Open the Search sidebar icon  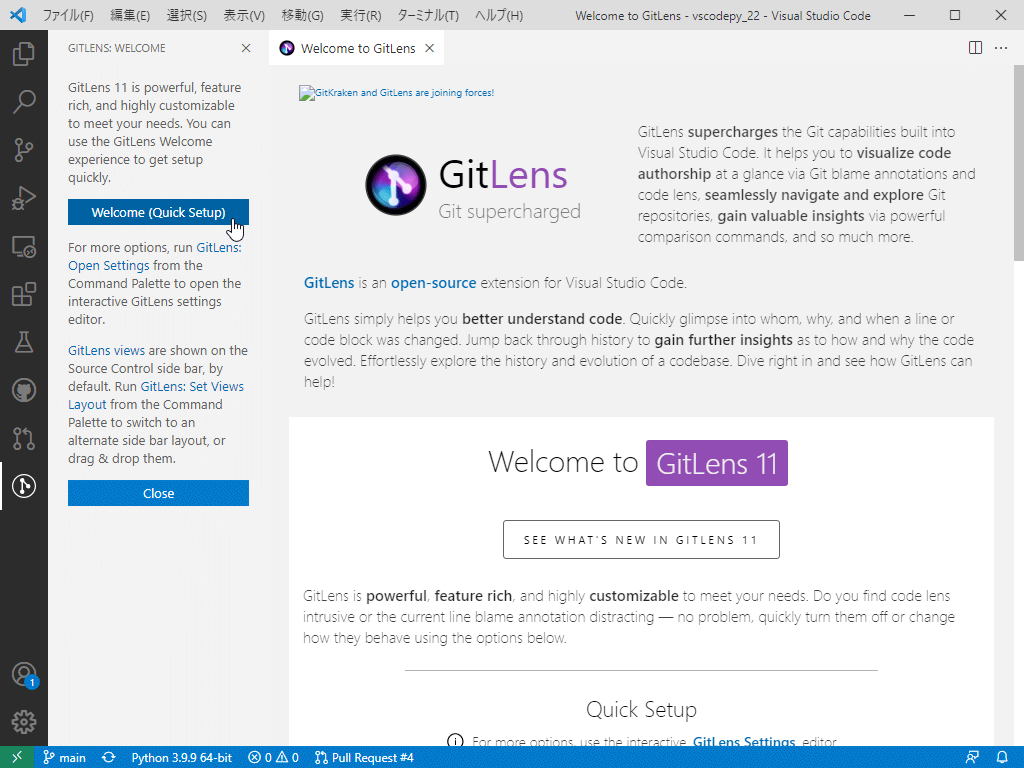click(25, 101)
